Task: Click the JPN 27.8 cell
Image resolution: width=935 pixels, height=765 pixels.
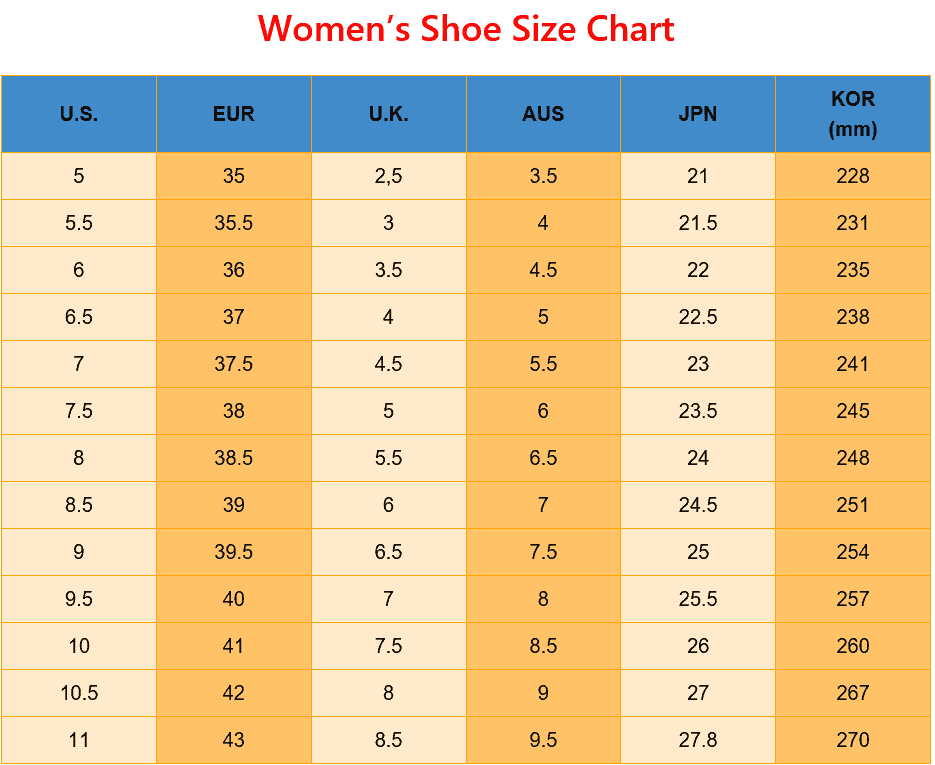Action: tap(698, 740)
